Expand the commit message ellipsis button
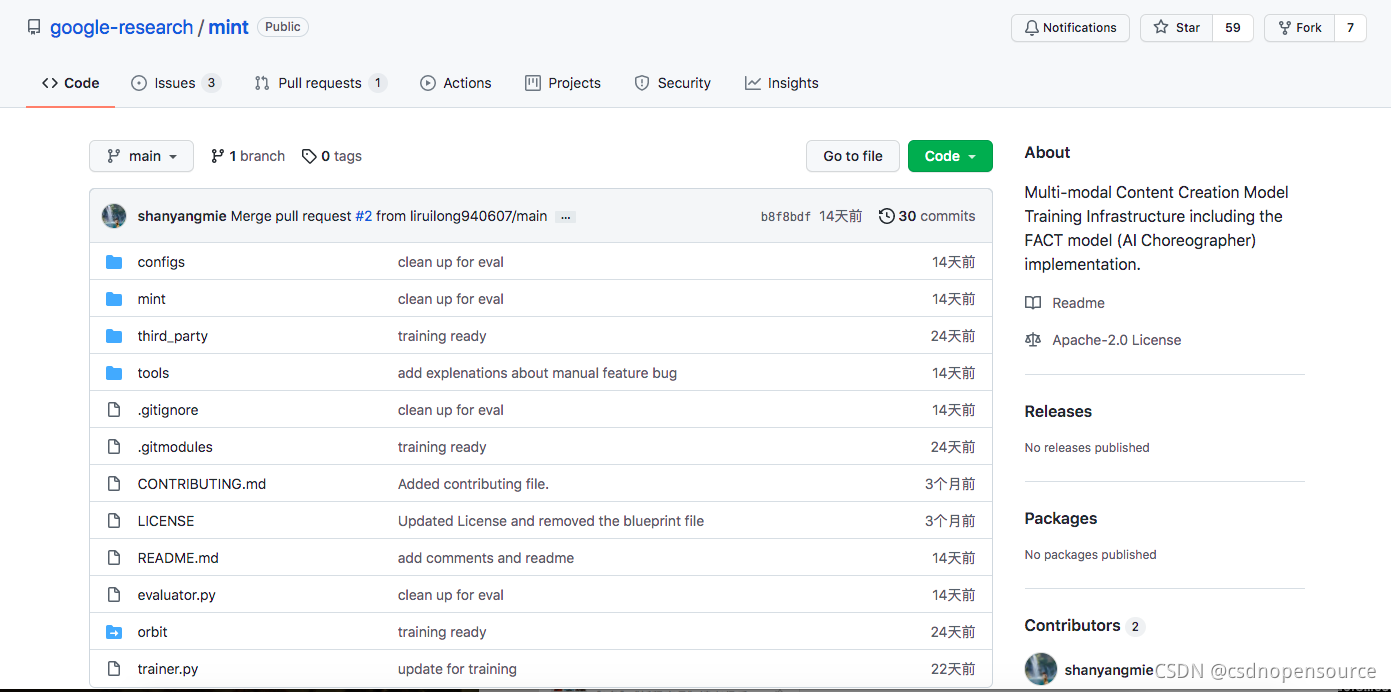1391x692 pixels. coord(566,216)
